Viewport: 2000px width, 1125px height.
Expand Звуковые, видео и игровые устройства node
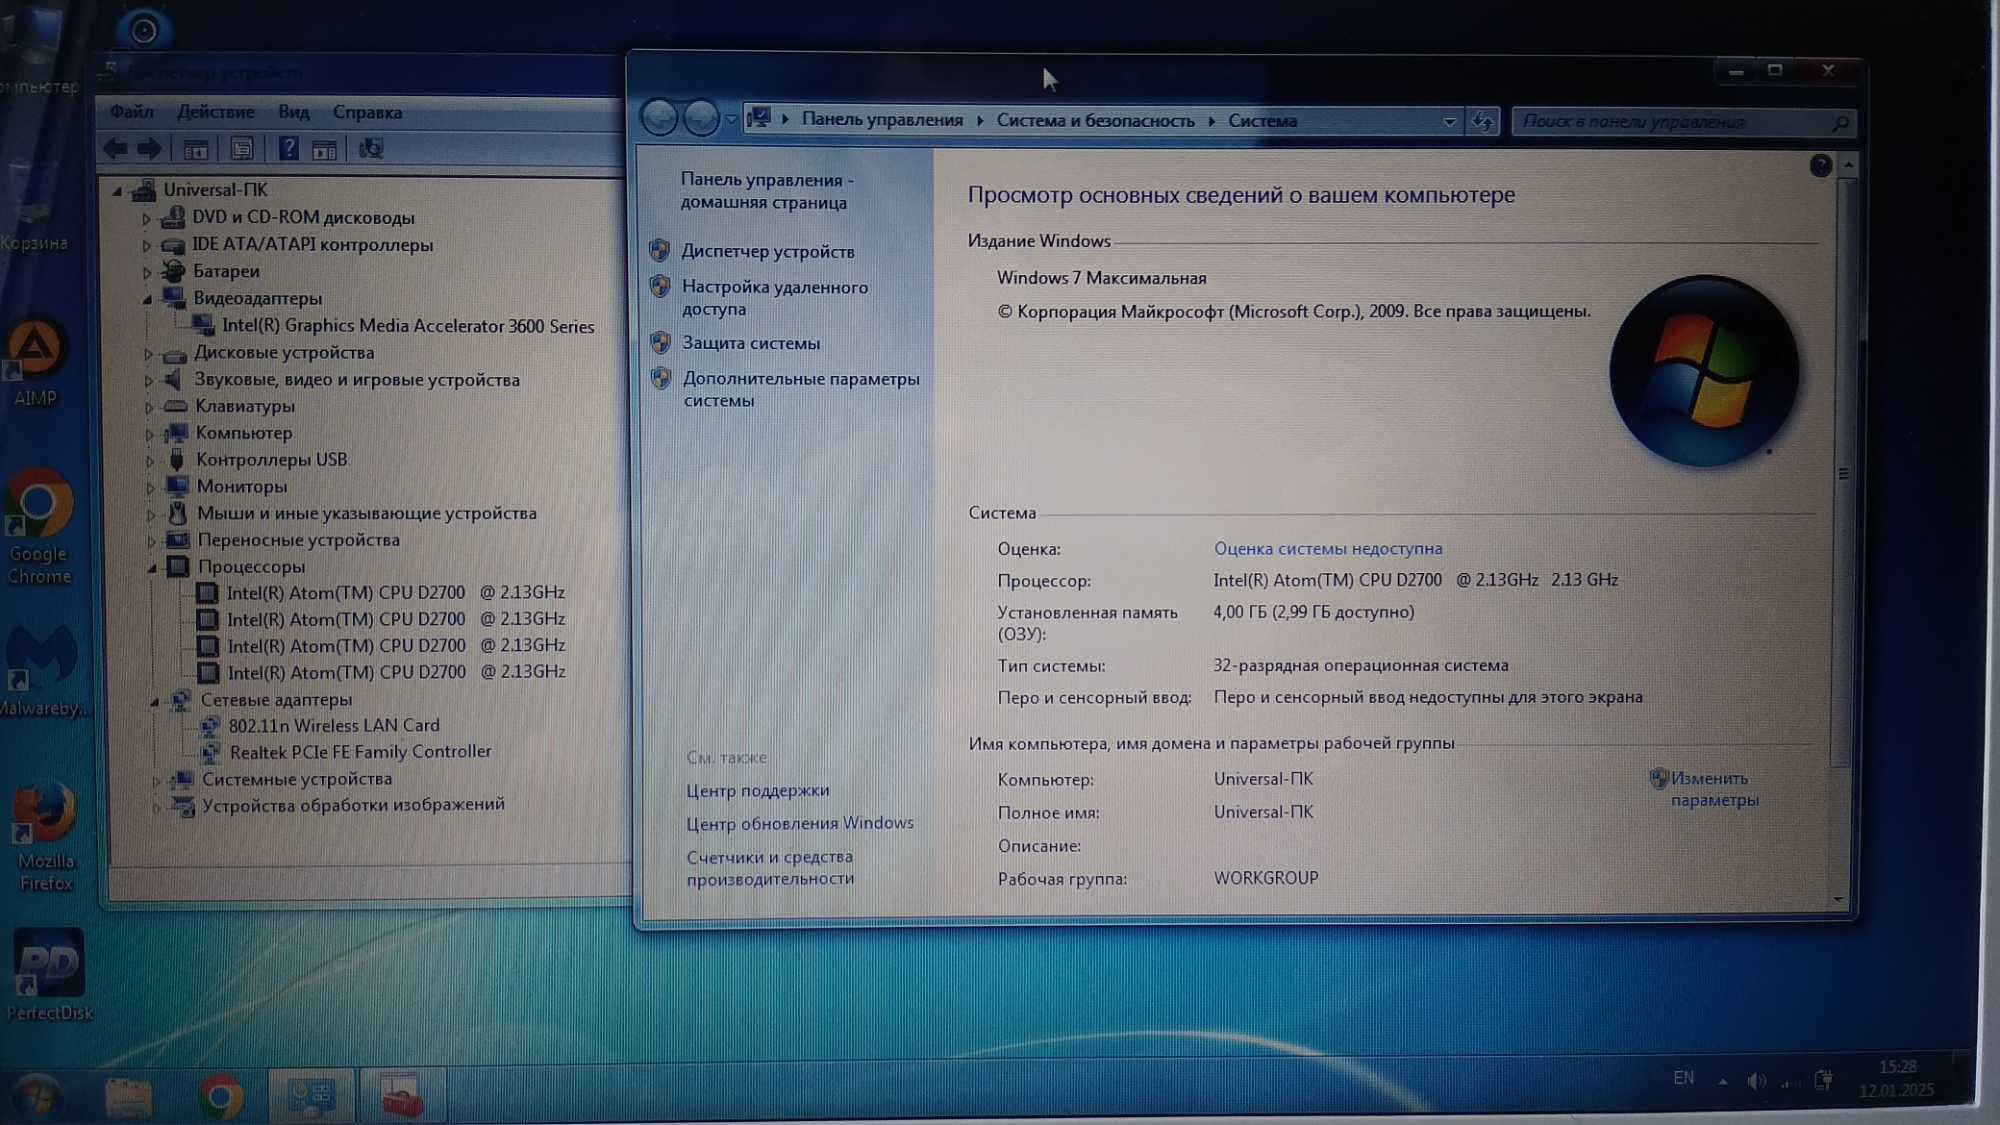[x=149, y=380]
